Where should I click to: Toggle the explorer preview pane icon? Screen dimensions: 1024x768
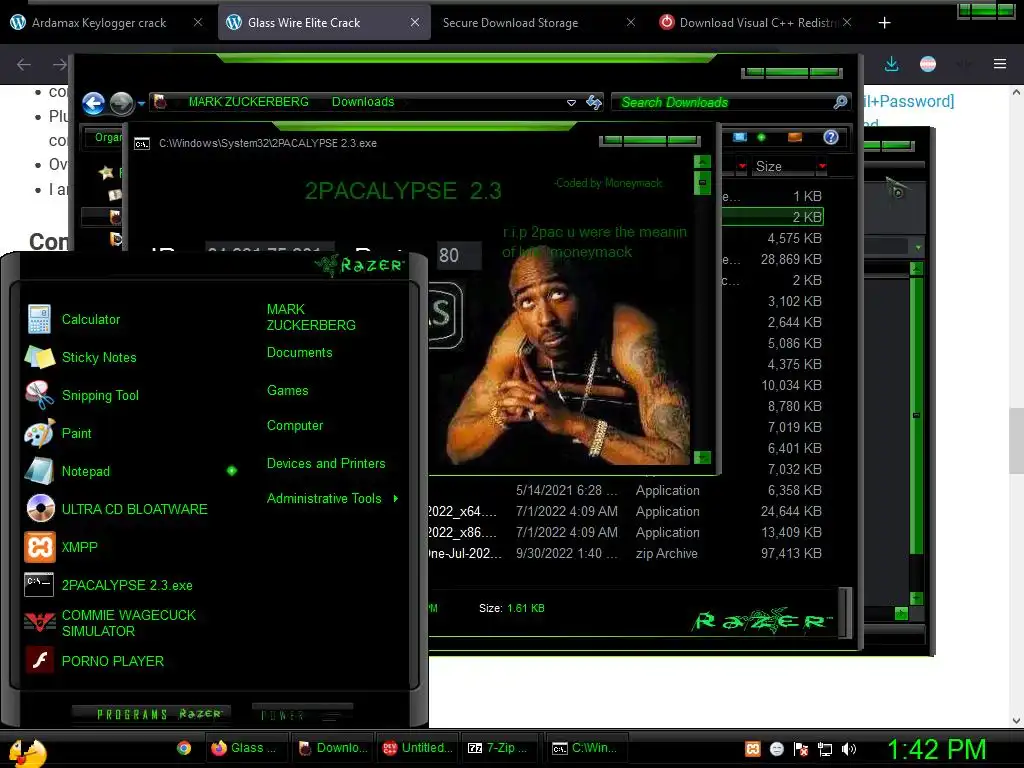point(795,136)
